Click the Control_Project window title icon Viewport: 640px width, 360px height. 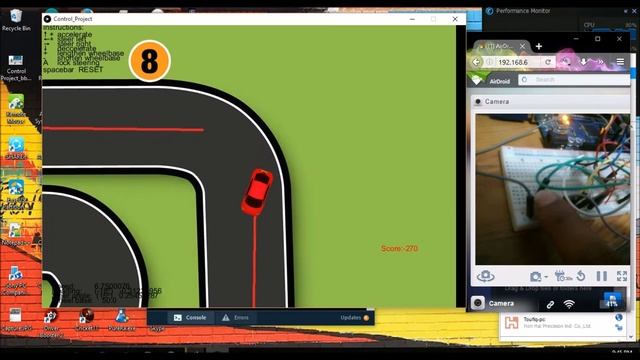[47, 19]
